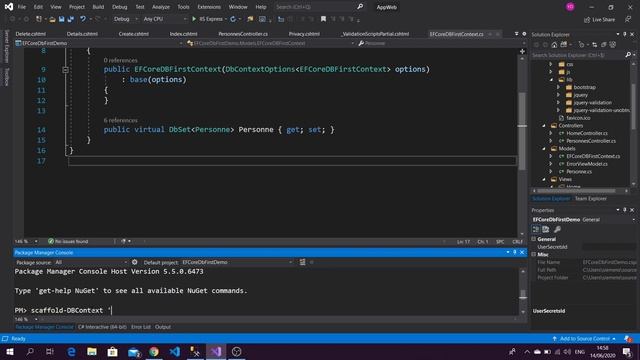This screenshot has height=360, width=640.
Task: Click Sync with Active Document icon
Action: coord(594,45)
